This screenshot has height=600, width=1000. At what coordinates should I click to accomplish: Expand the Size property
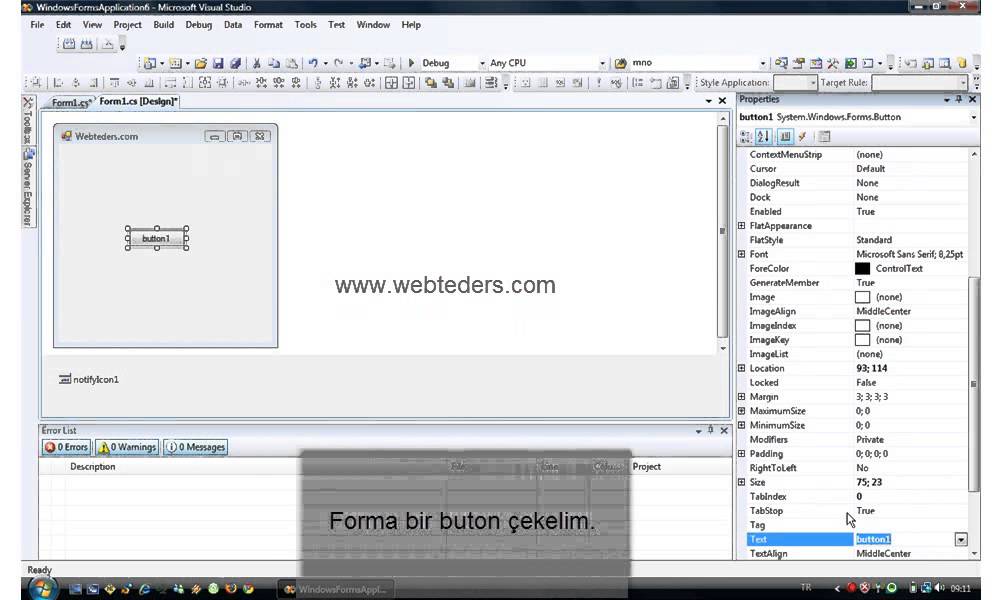point(741,482)
